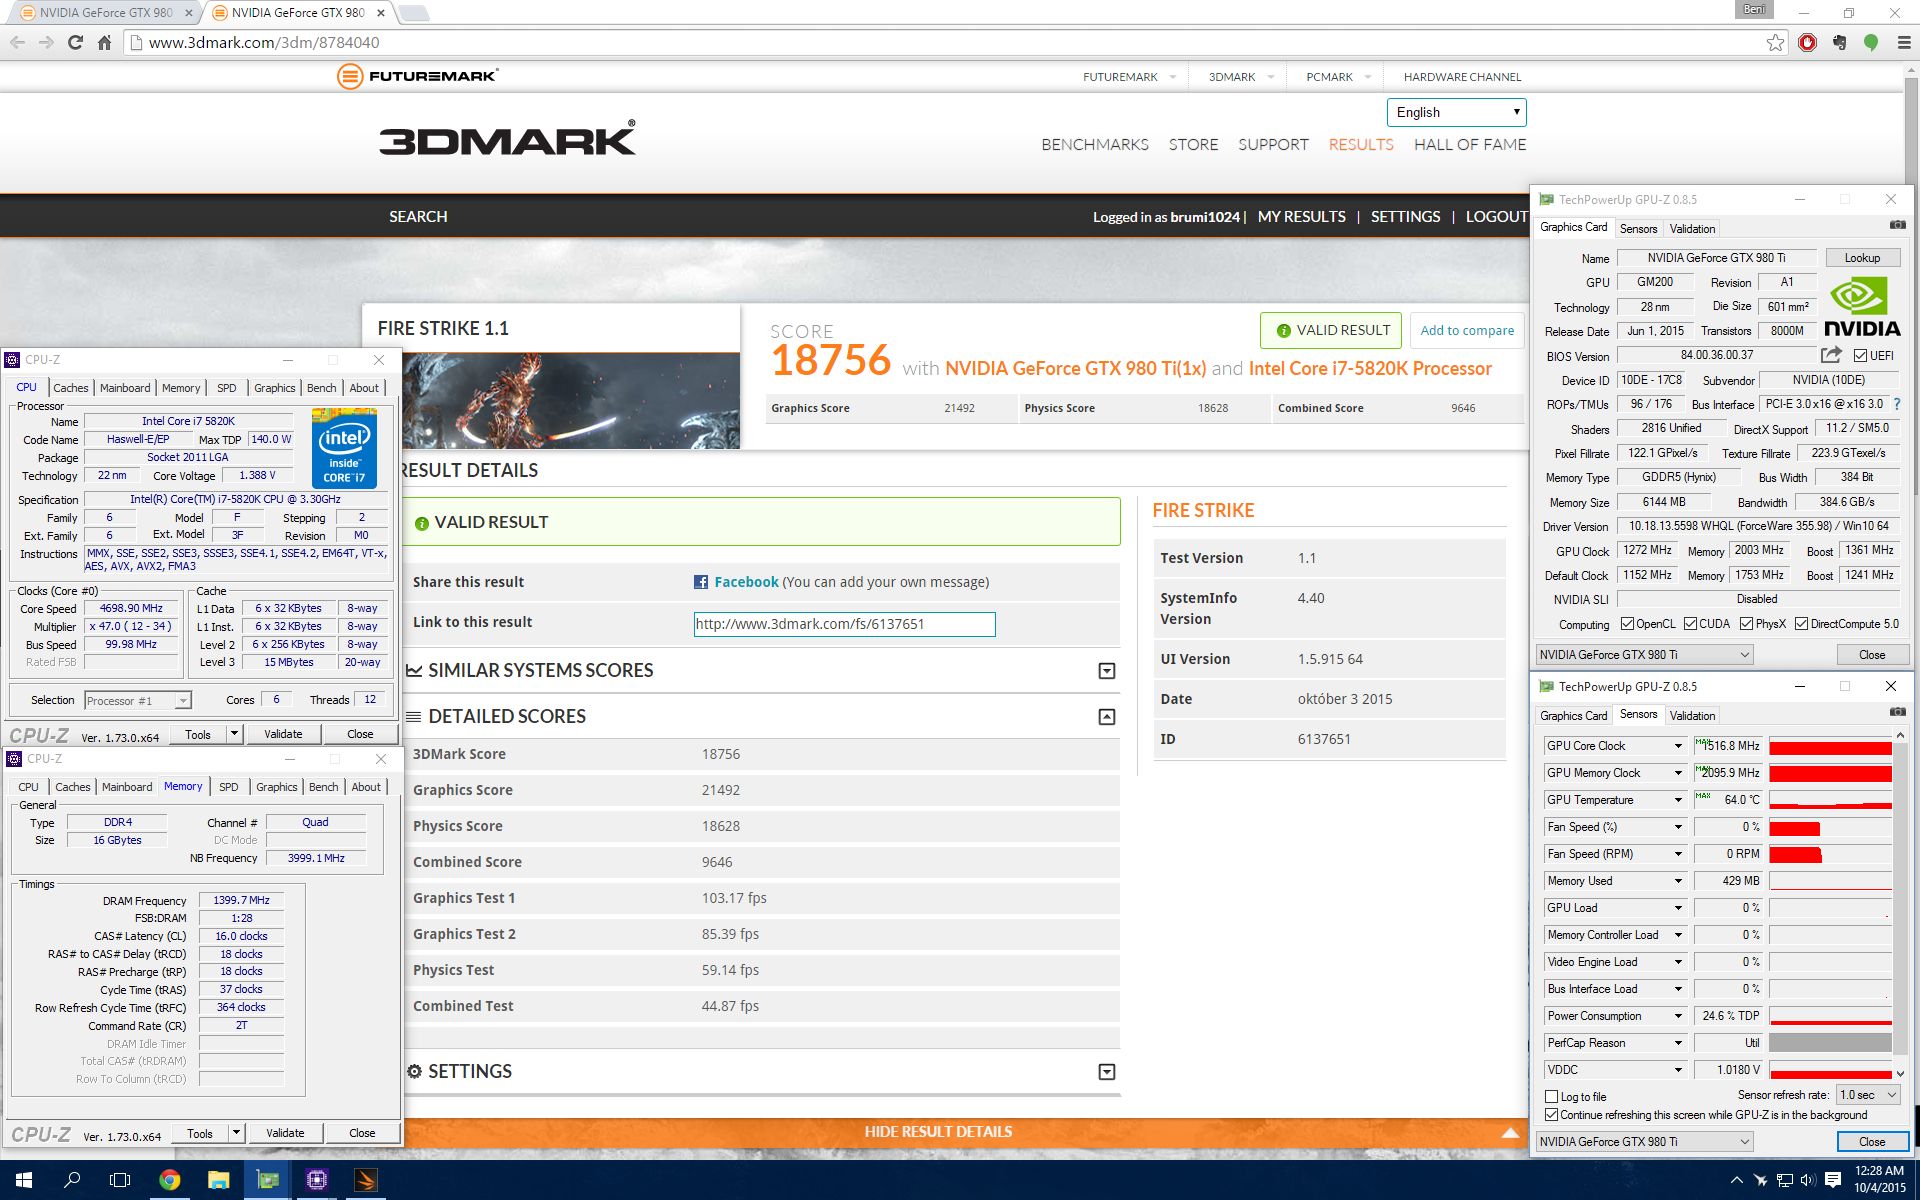
Task: Click the Facebook share link
Action: [746, 582]
